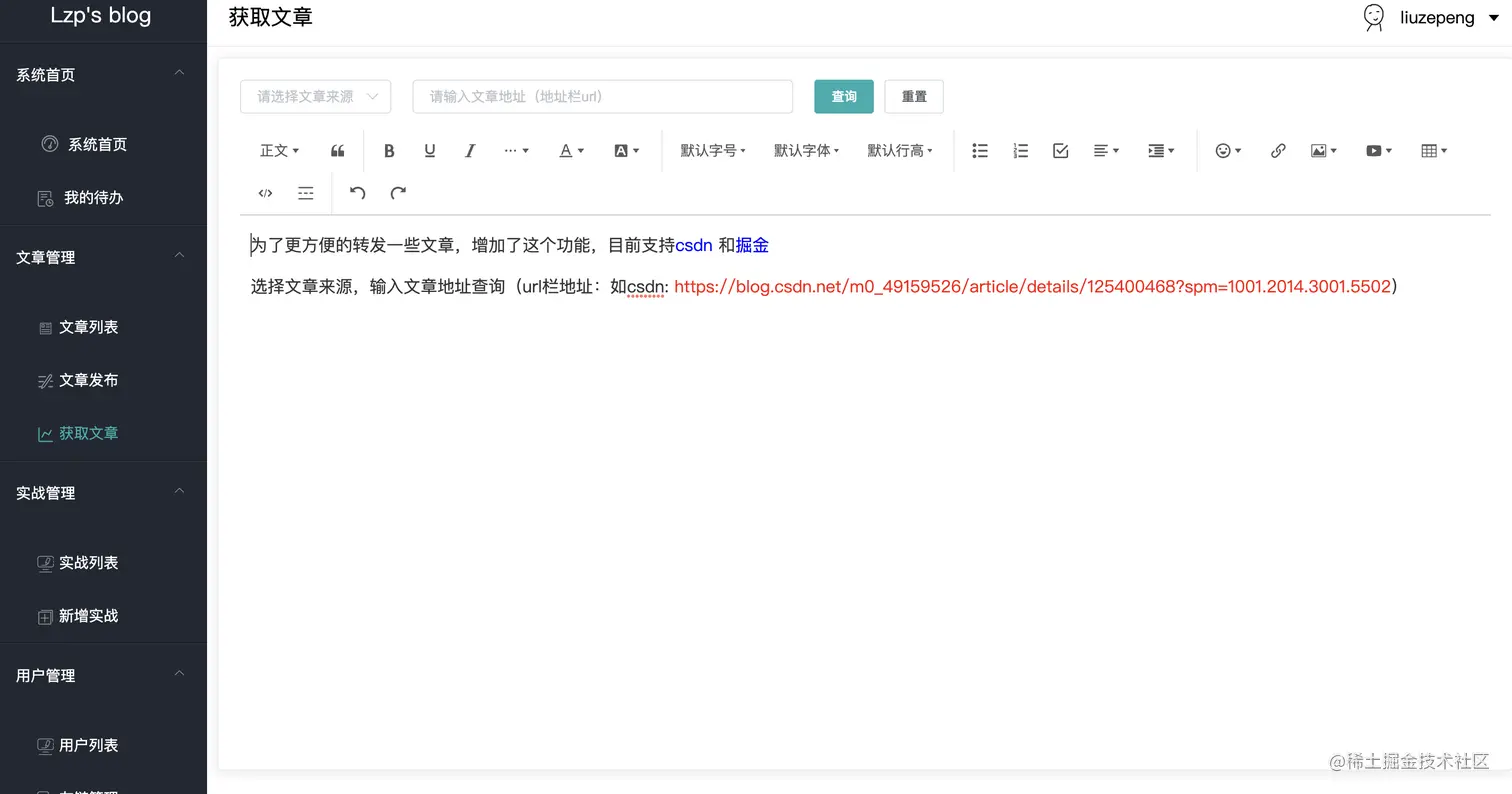Open more text styles menu (three dots)
The width and height of the screenshot is (1512, 794).
516,151
